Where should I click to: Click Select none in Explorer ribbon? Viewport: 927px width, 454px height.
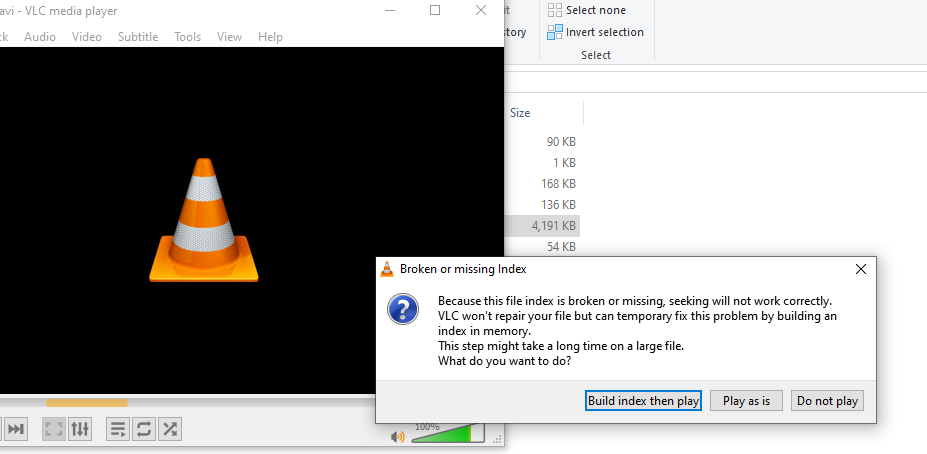(x=587, y=10)
